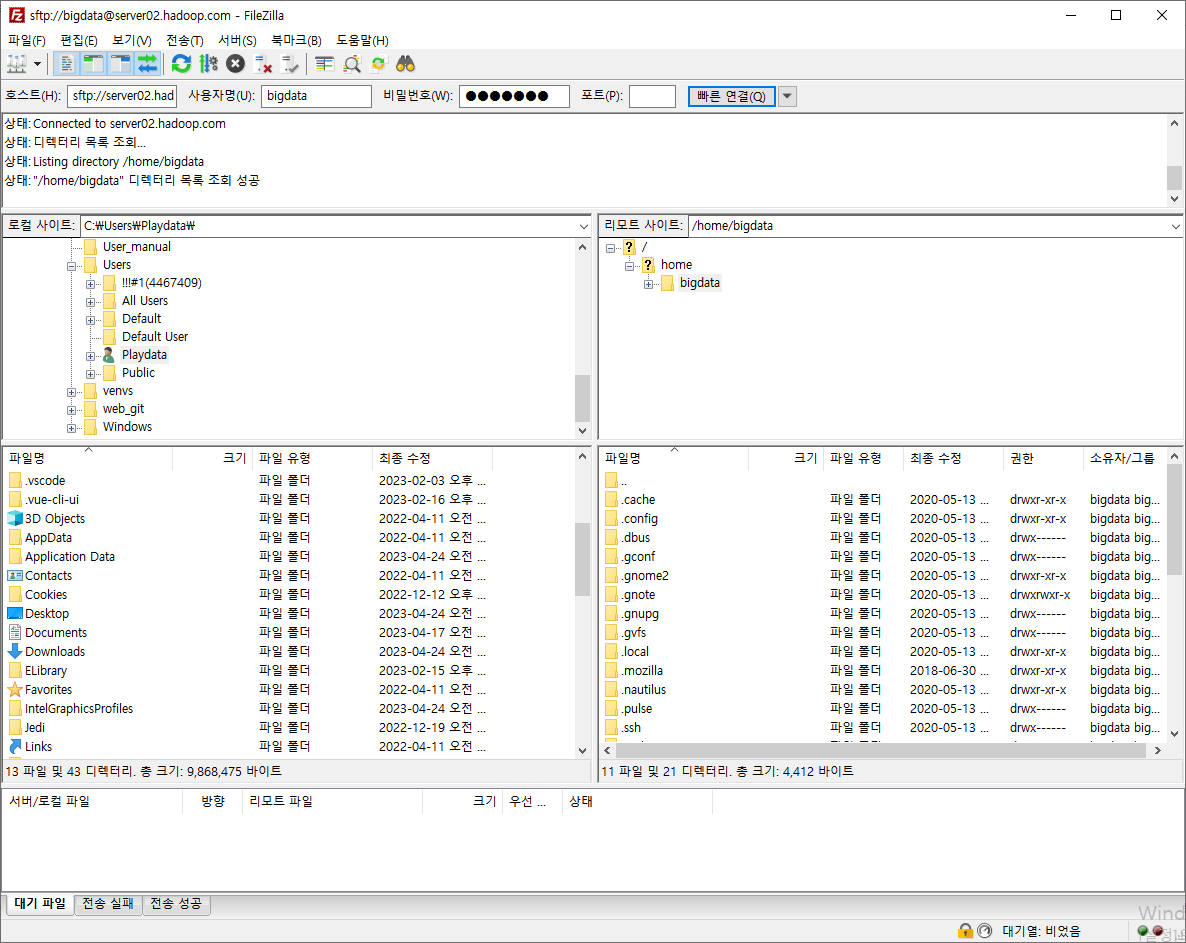Select the Public folder in local tree
Image resolution: width=1186 pixels, height=943 pixels.
point(138,373)
